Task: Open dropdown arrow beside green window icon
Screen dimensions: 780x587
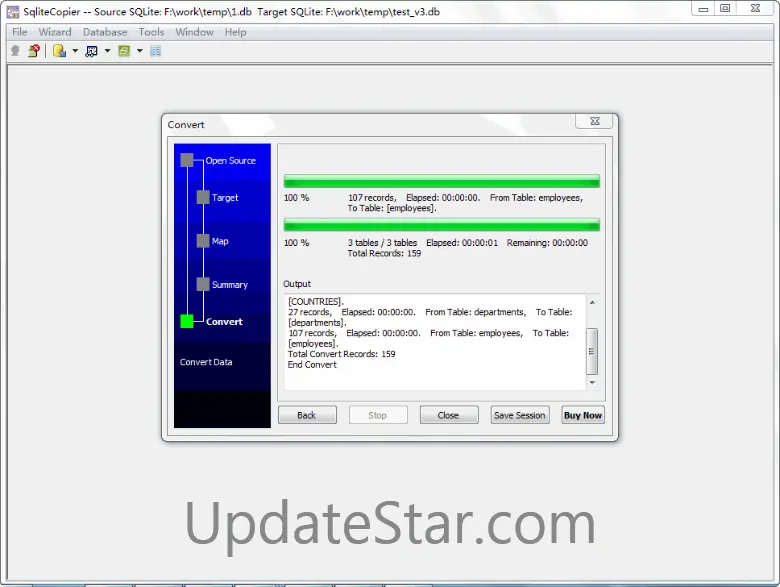Action: pos(140,51)
